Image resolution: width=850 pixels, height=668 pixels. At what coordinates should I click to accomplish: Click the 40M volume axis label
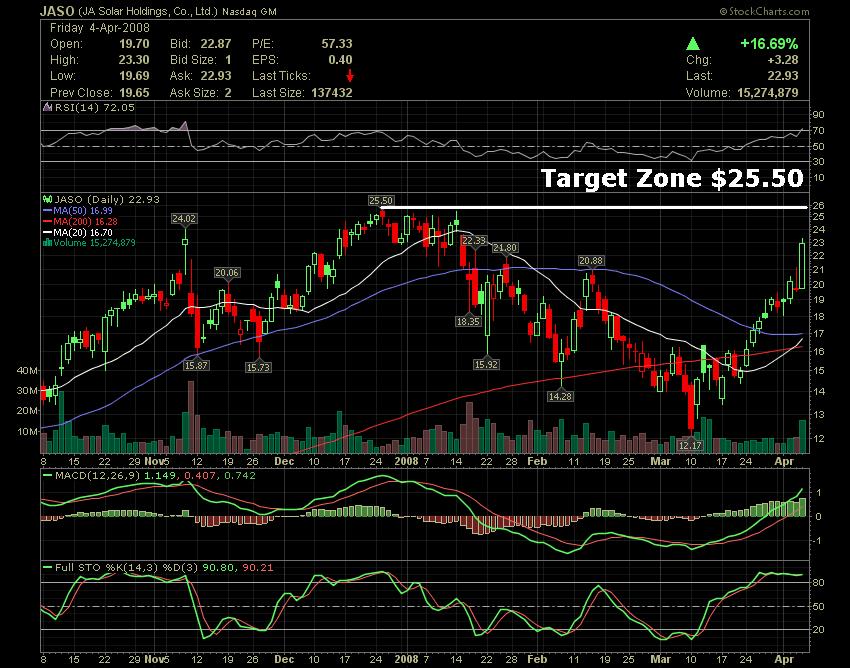tap(28, 370)
